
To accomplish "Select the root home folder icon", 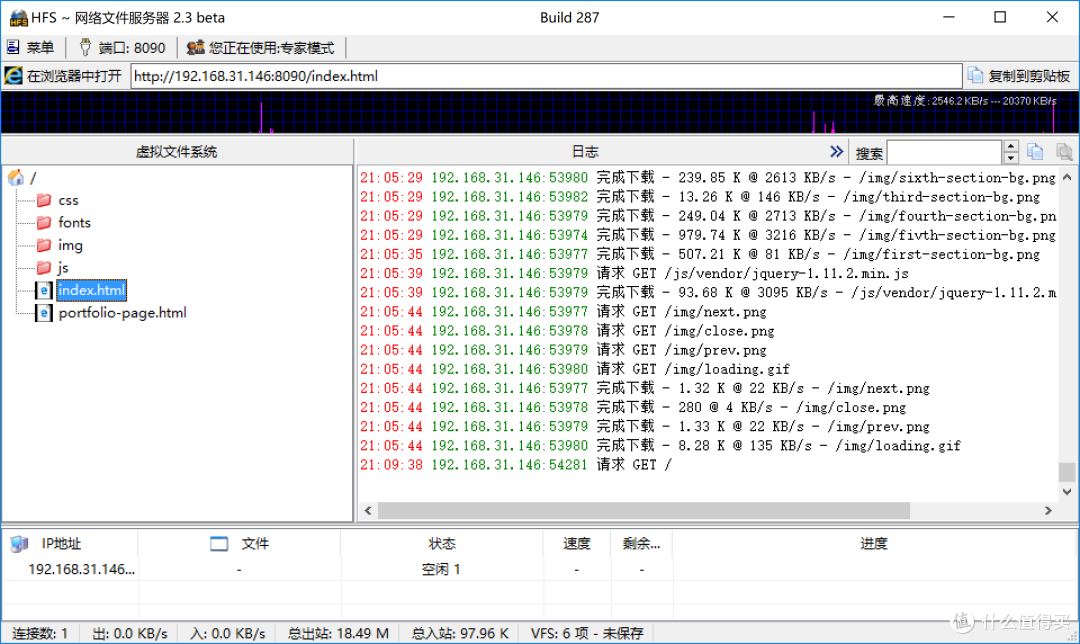I will click(16, 178).
